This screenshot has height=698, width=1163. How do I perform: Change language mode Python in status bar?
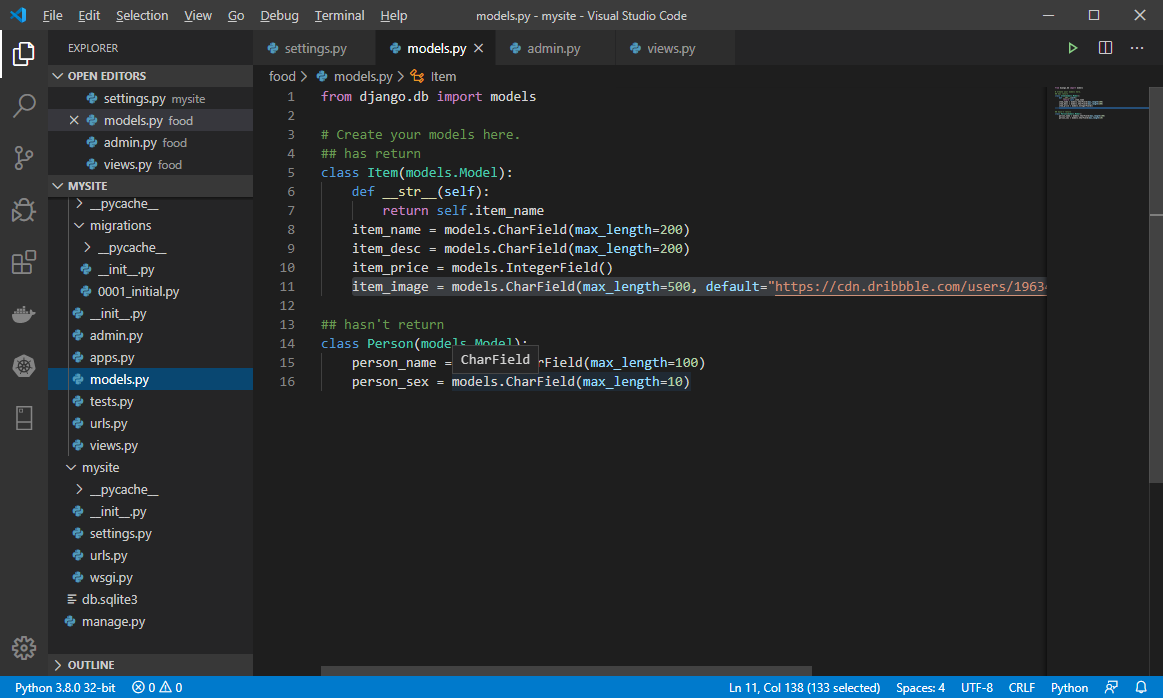coord(1069,688)
